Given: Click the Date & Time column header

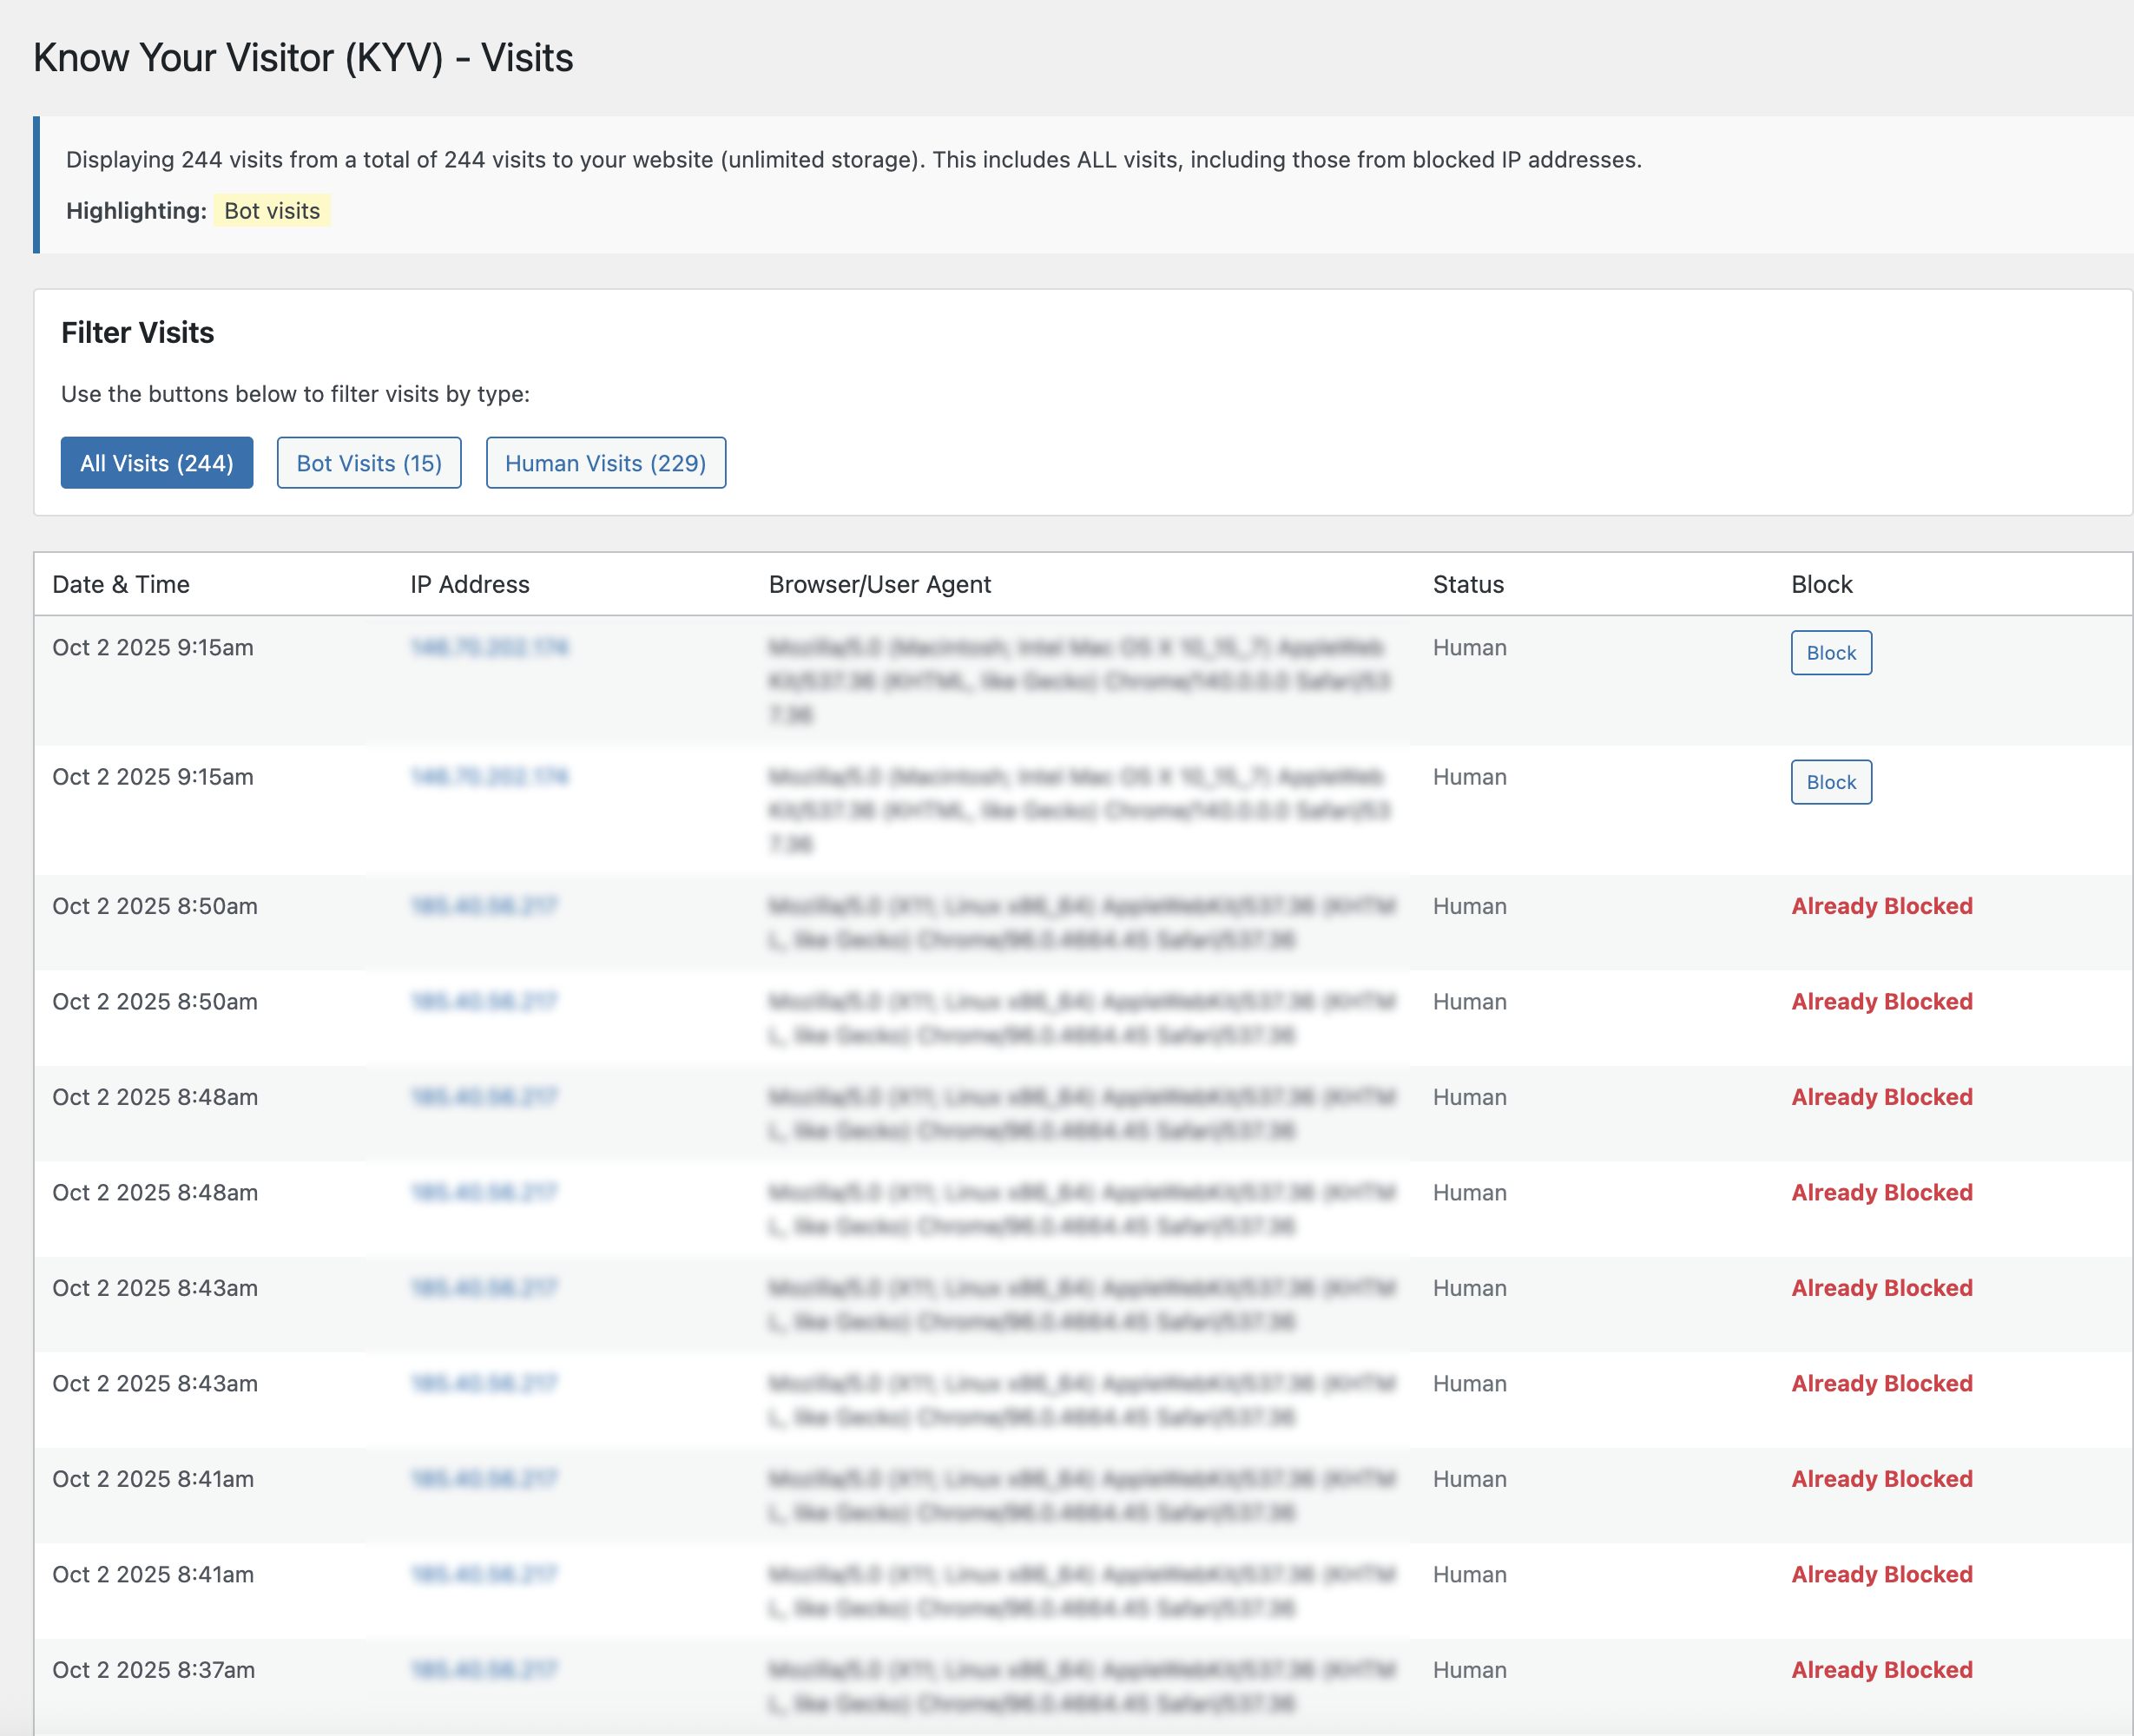Looking at the screenshot, I should [121, 584].
